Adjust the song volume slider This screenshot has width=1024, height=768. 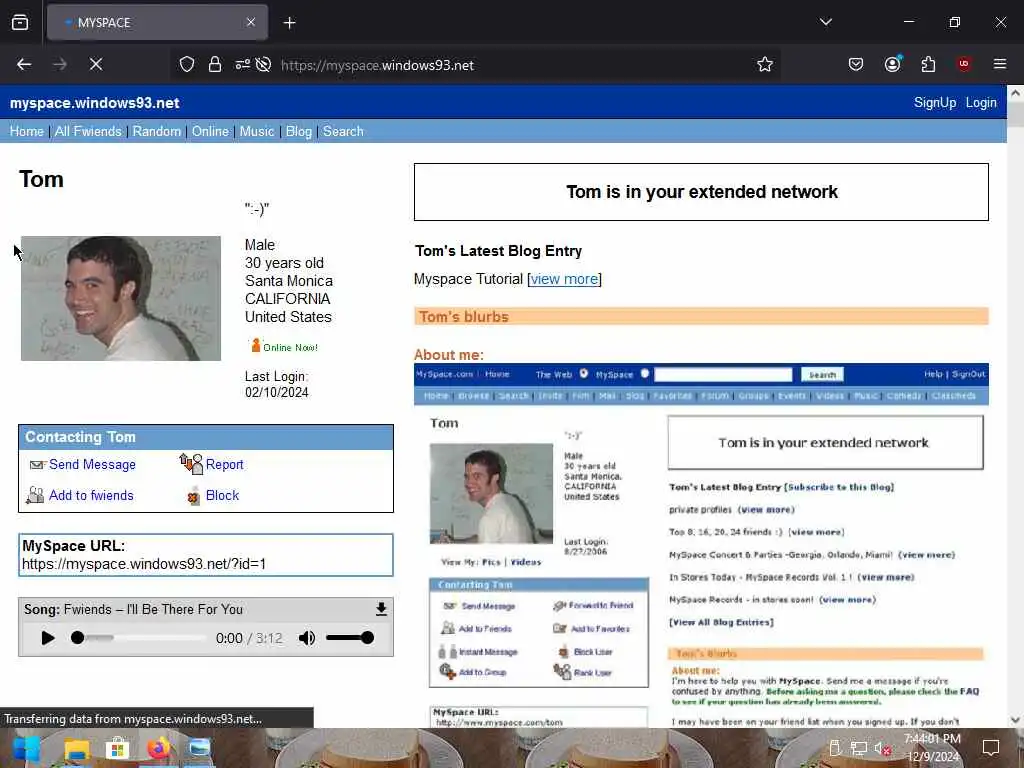350,638
